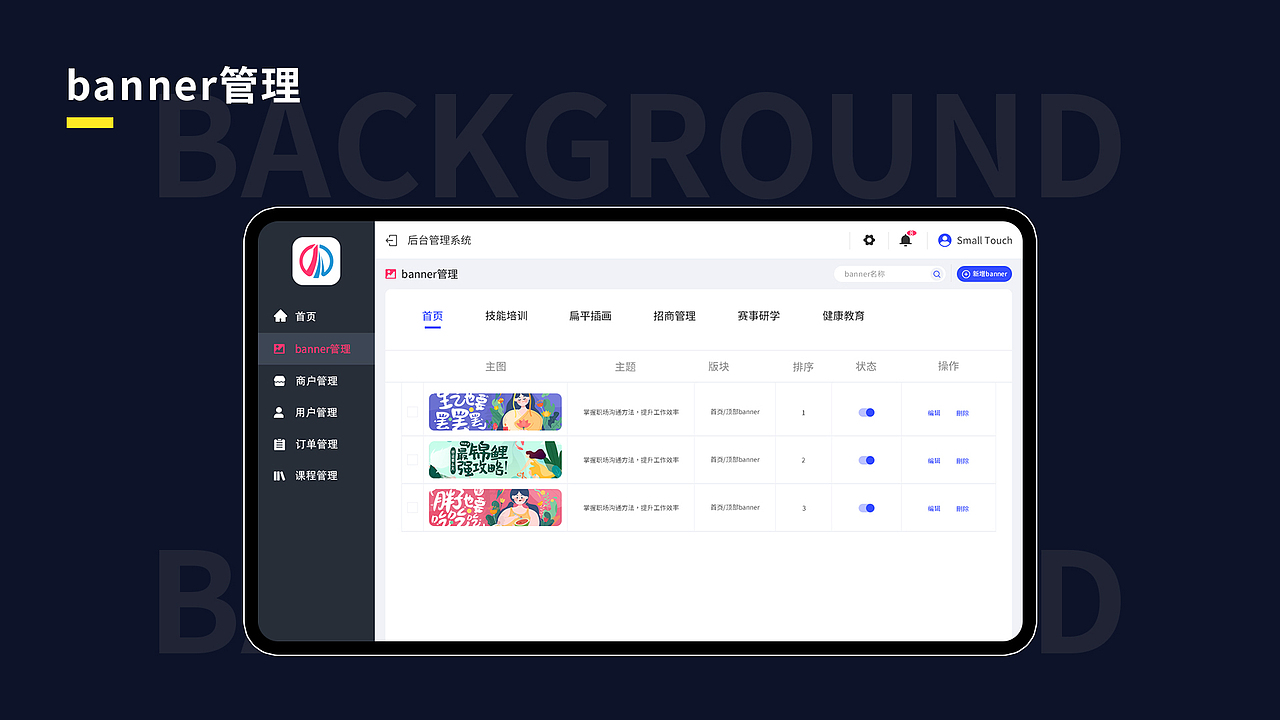The height and width of the screenshot is (720, 1280).
Task: Check the box for the purple banner row
Action: (x=412, y=412)
